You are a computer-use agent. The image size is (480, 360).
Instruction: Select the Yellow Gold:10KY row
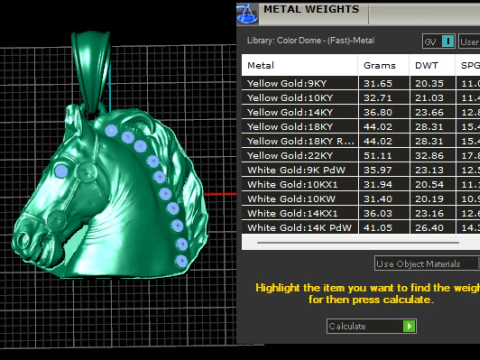click(x=361, y=98)
